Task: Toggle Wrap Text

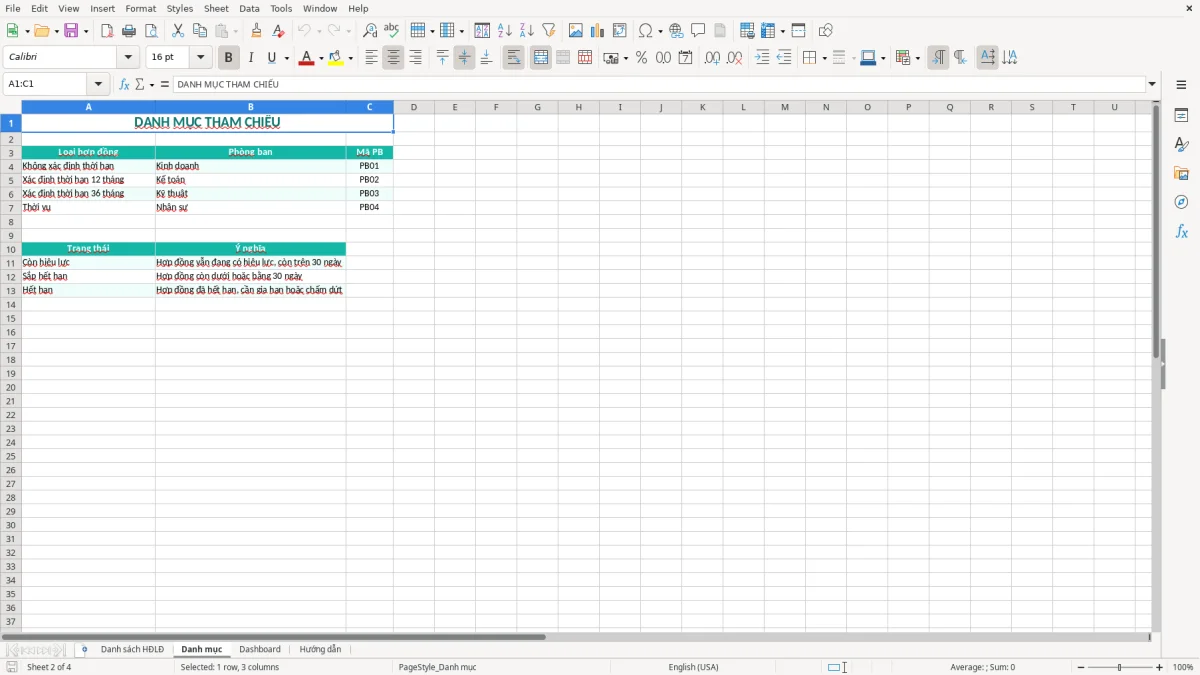Action: tap(513, 58)
